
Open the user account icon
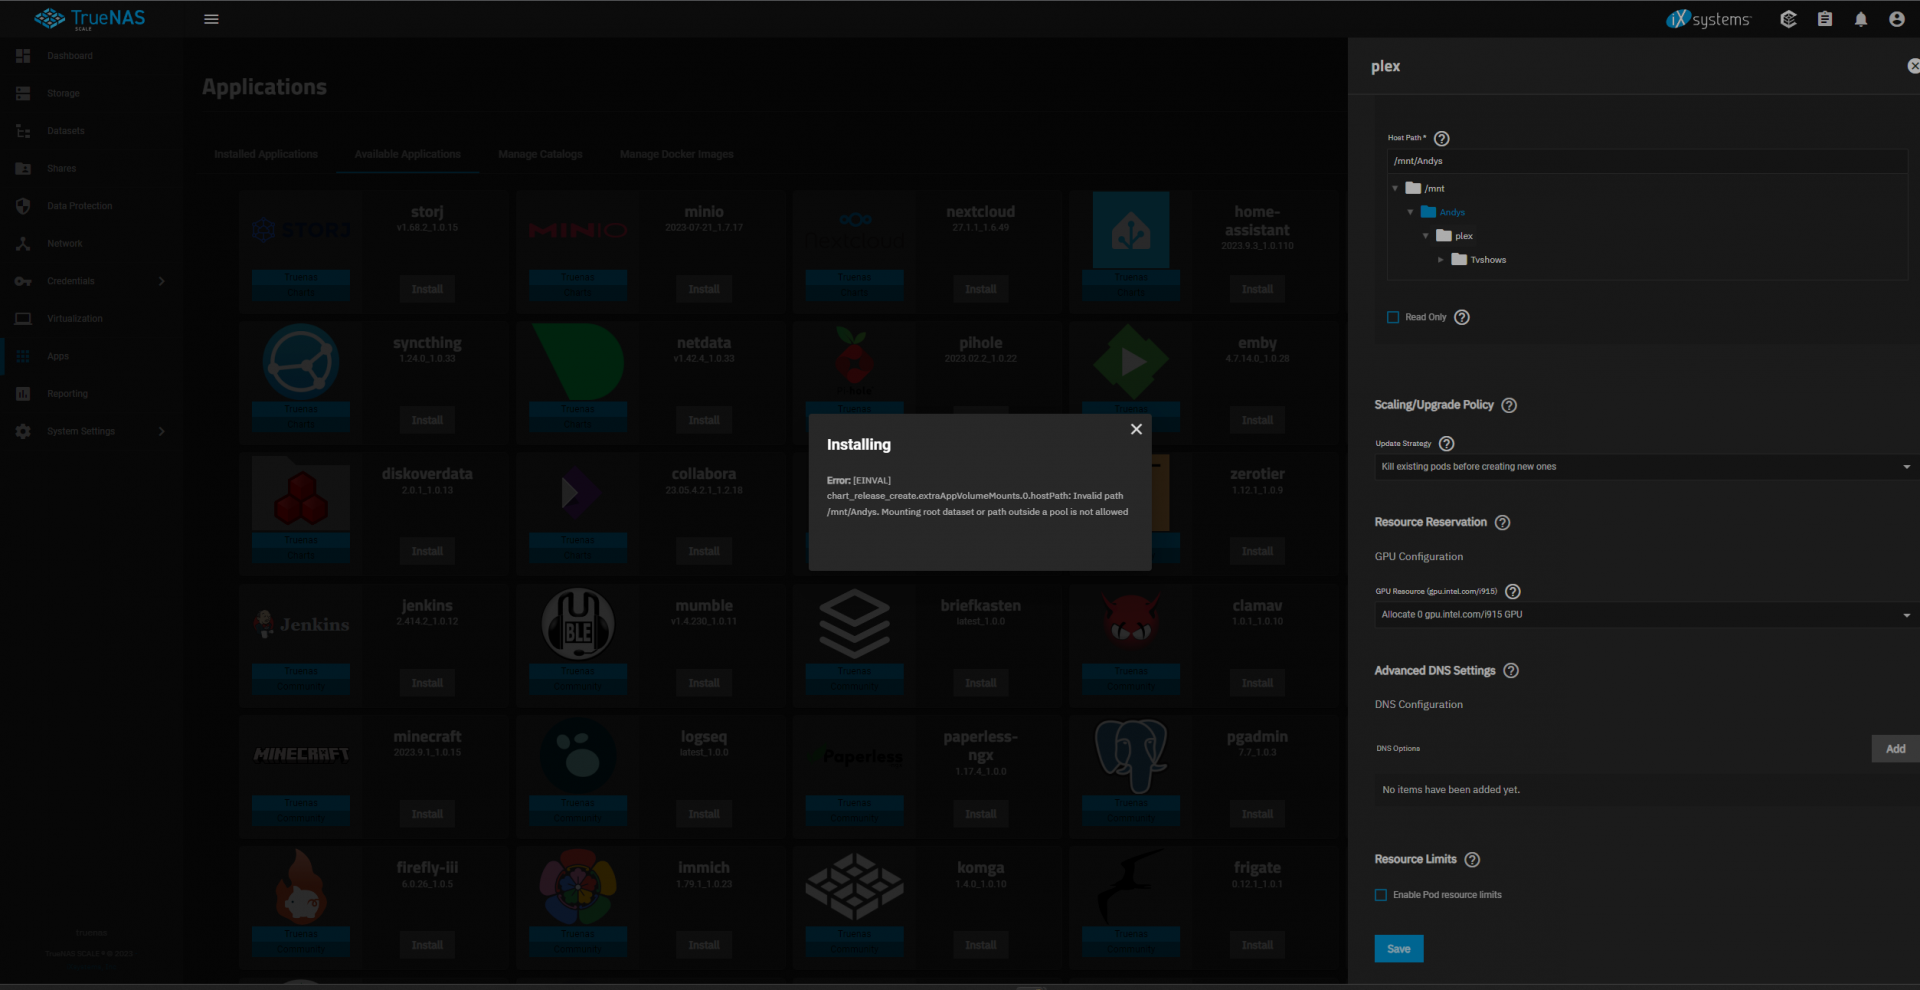(1896, 19)
